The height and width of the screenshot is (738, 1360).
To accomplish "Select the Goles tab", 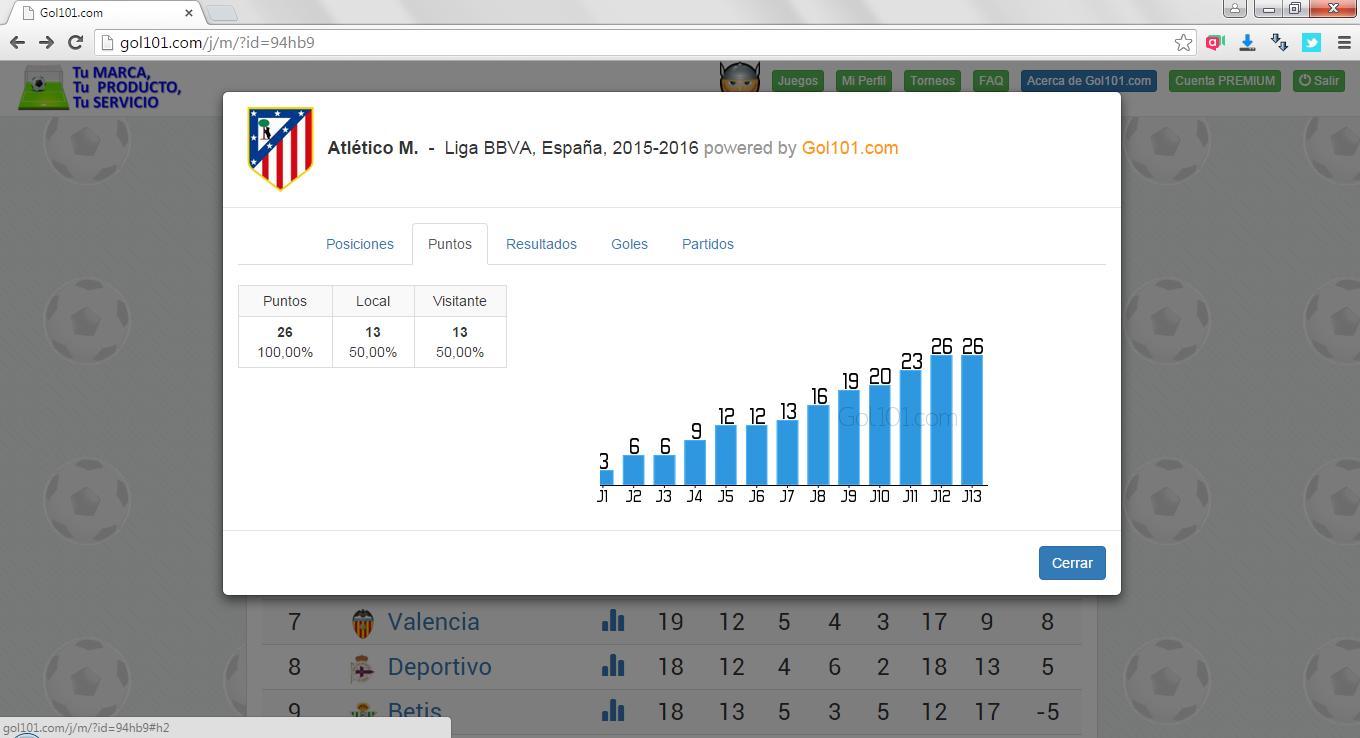I will pos(629,244).
